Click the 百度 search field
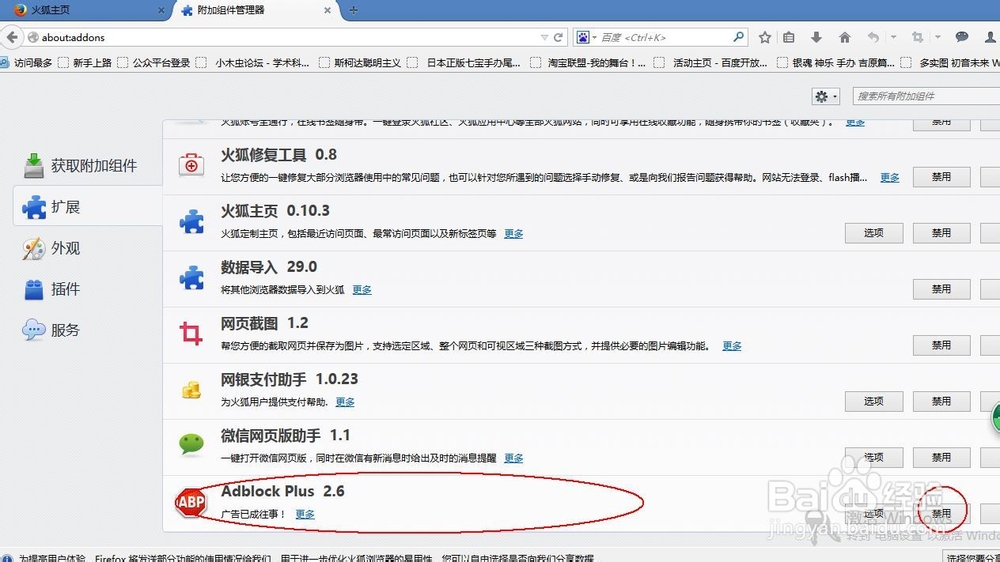 (665, 38)
